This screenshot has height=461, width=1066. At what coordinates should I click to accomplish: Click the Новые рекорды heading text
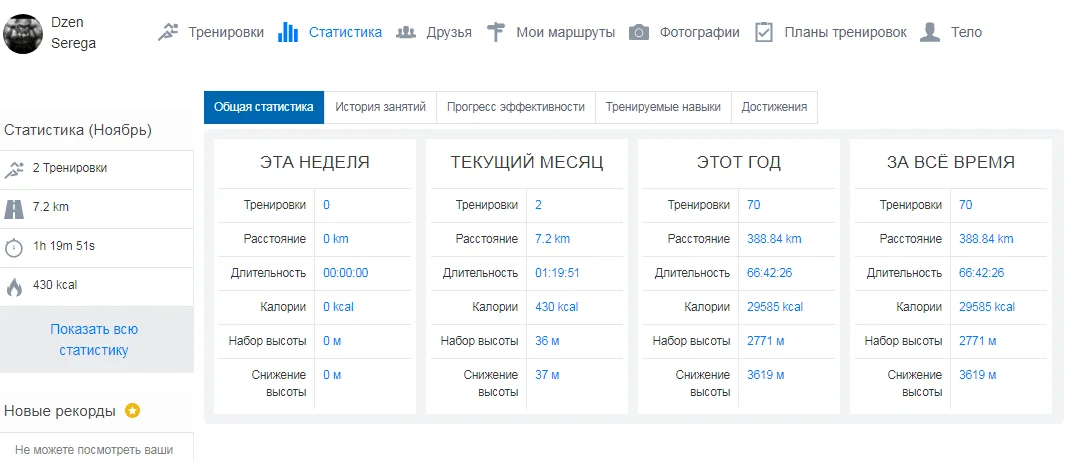pyautogui.click(x=60, y=411)
